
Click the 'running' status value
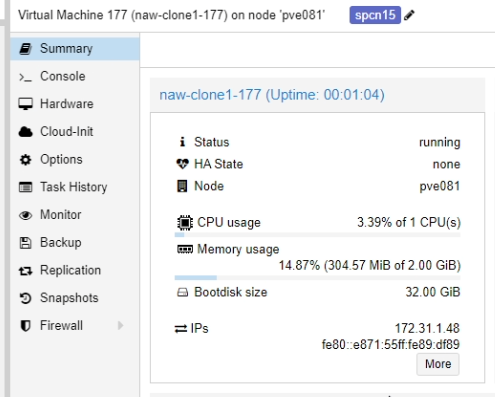[x=440, y=142]
